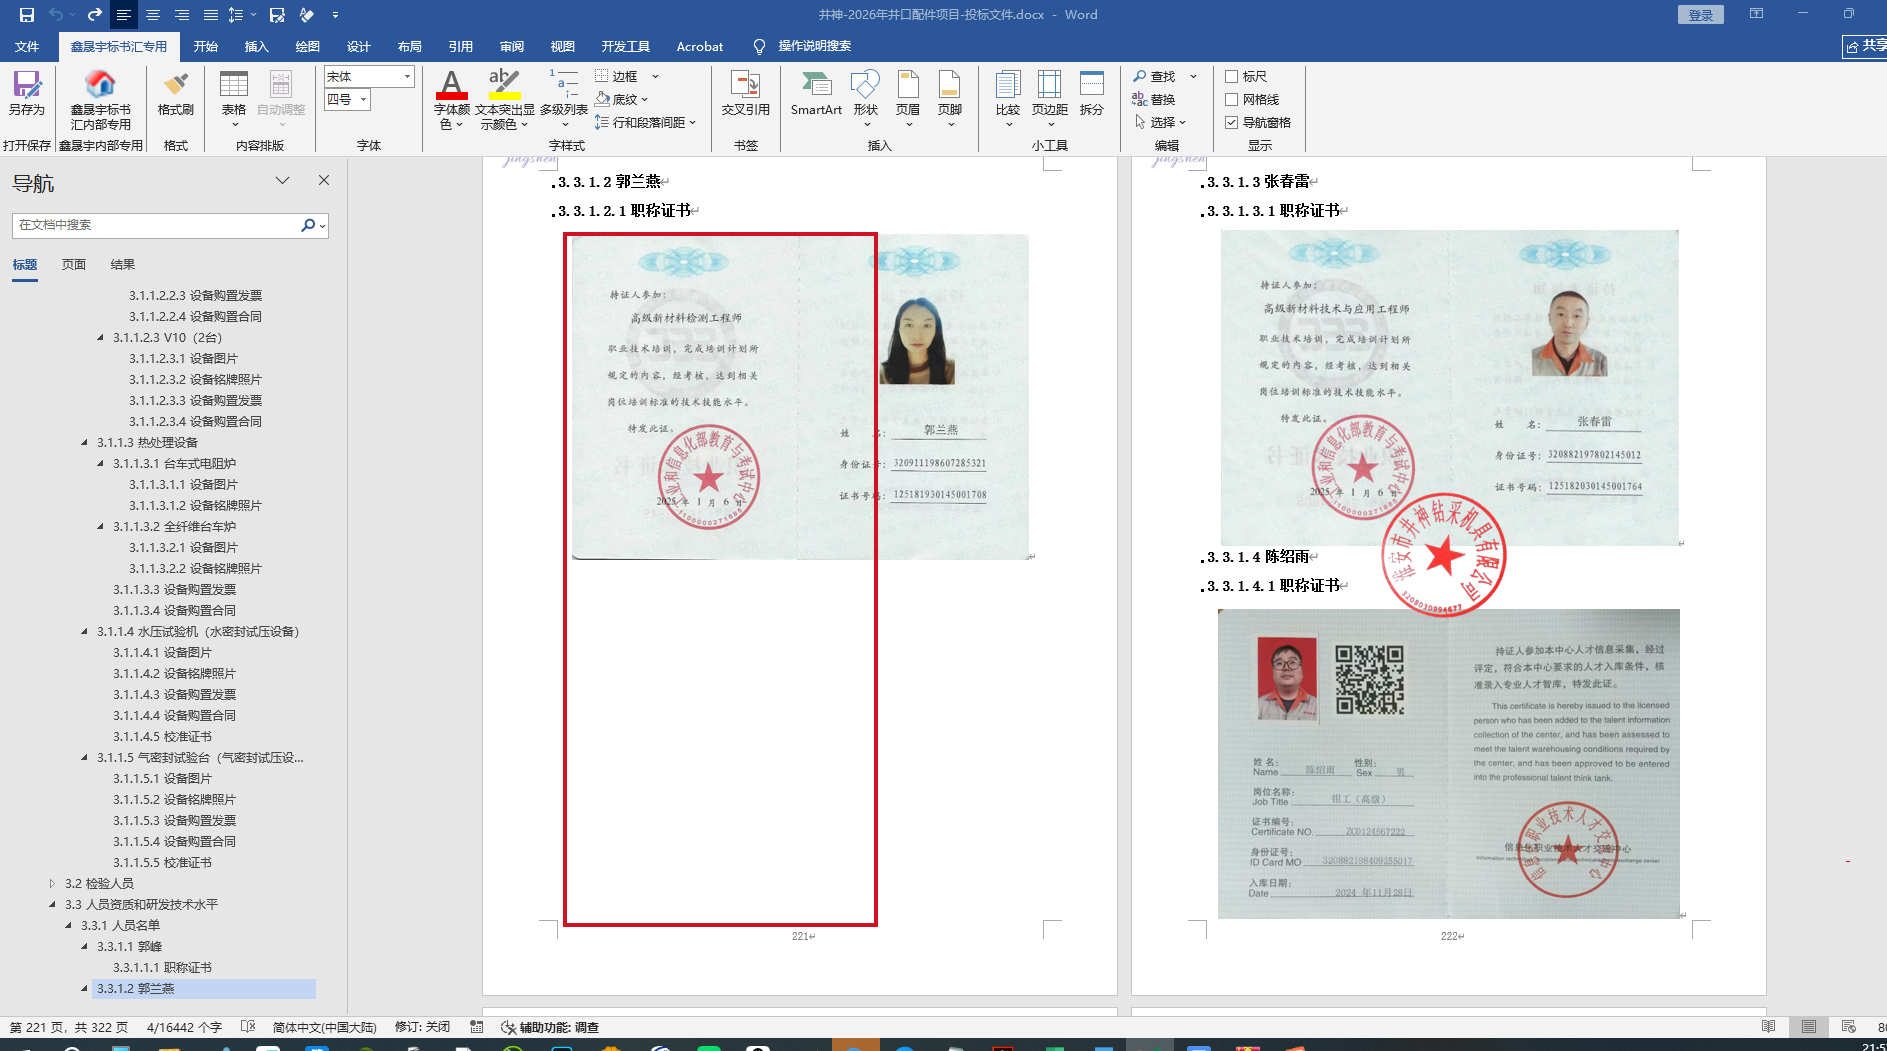This screenshot has width=1887, height=1051.
Task: Open the SmartArt insert tool
Action: click(x=815, y=92)
